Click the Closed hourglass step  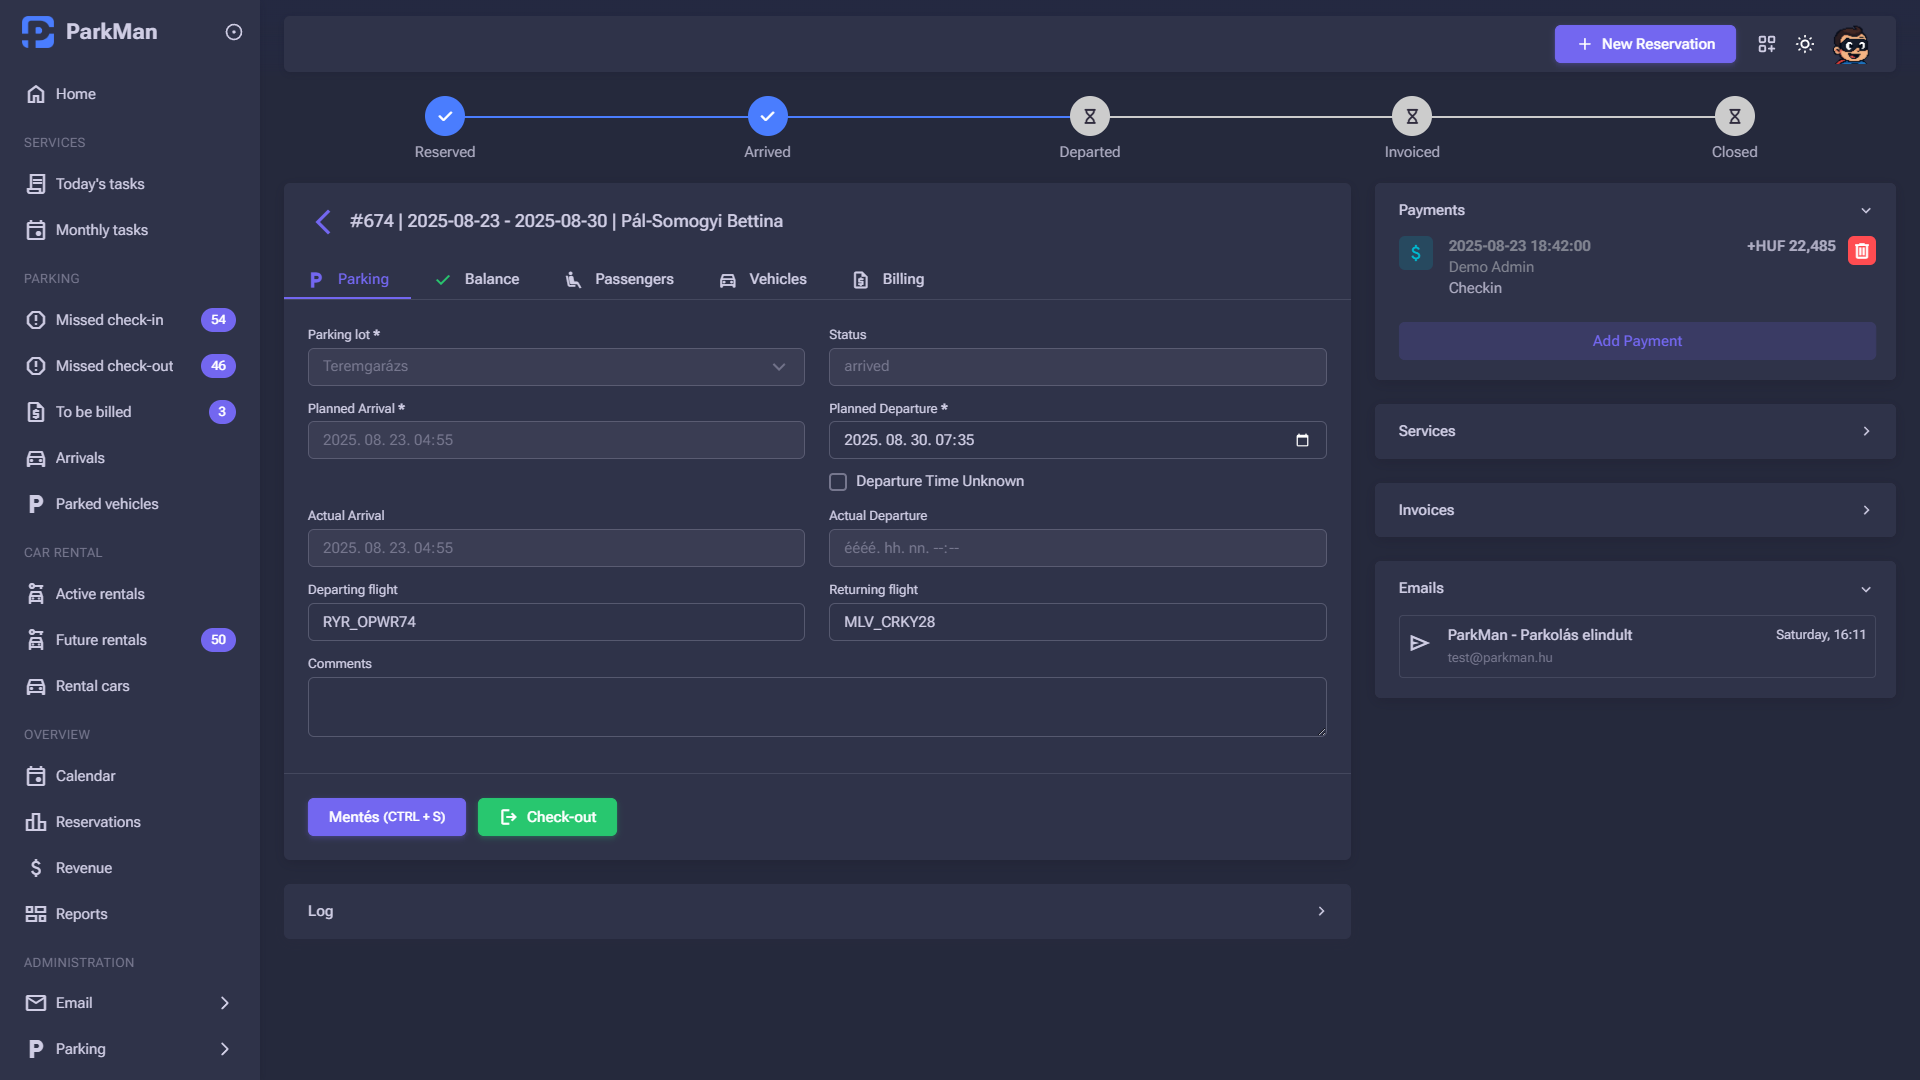1735,117
